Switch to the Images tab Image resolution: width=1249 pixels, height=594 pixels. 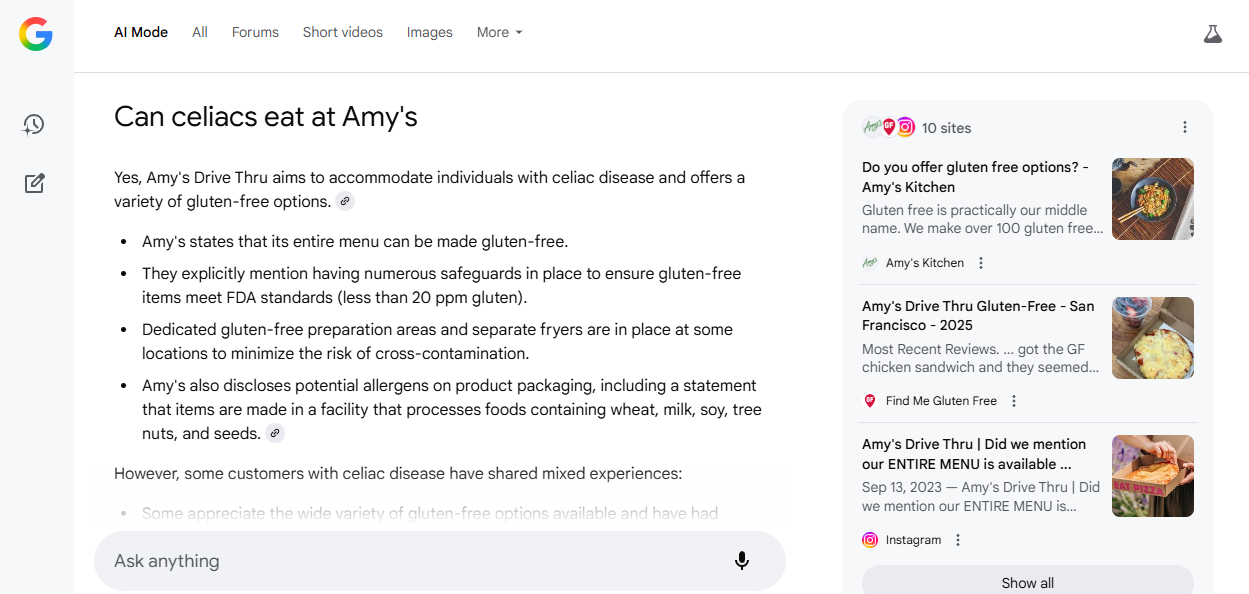coord(430,32)
